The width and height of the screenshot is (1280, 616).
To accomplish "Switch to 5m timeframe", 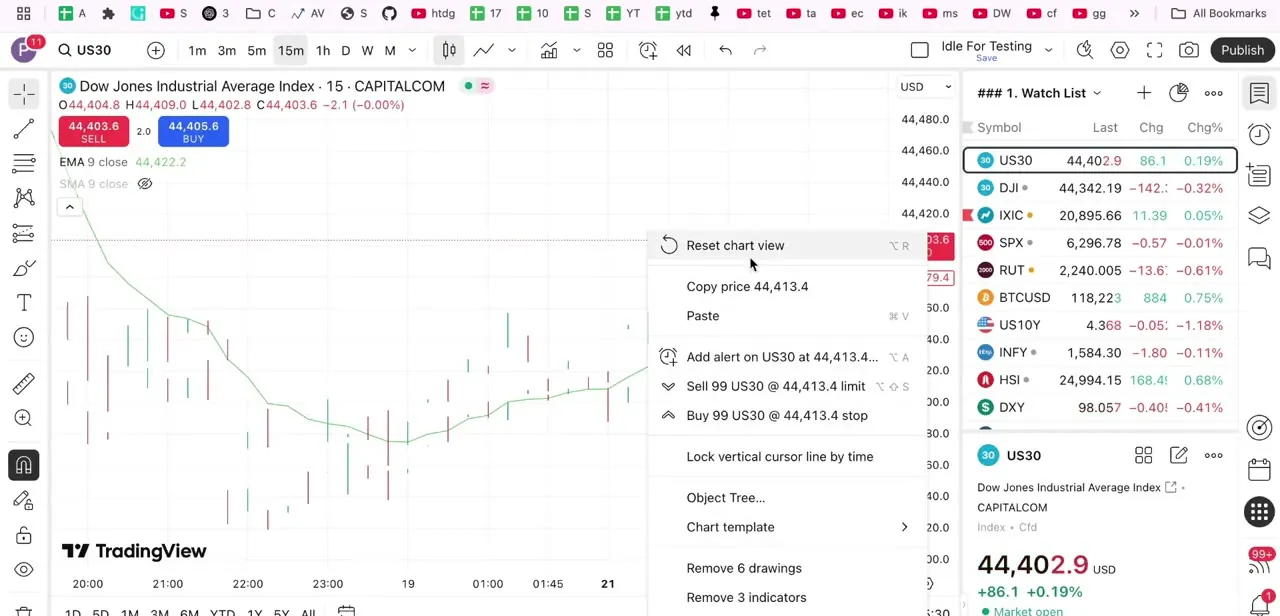I will [257, 50].
